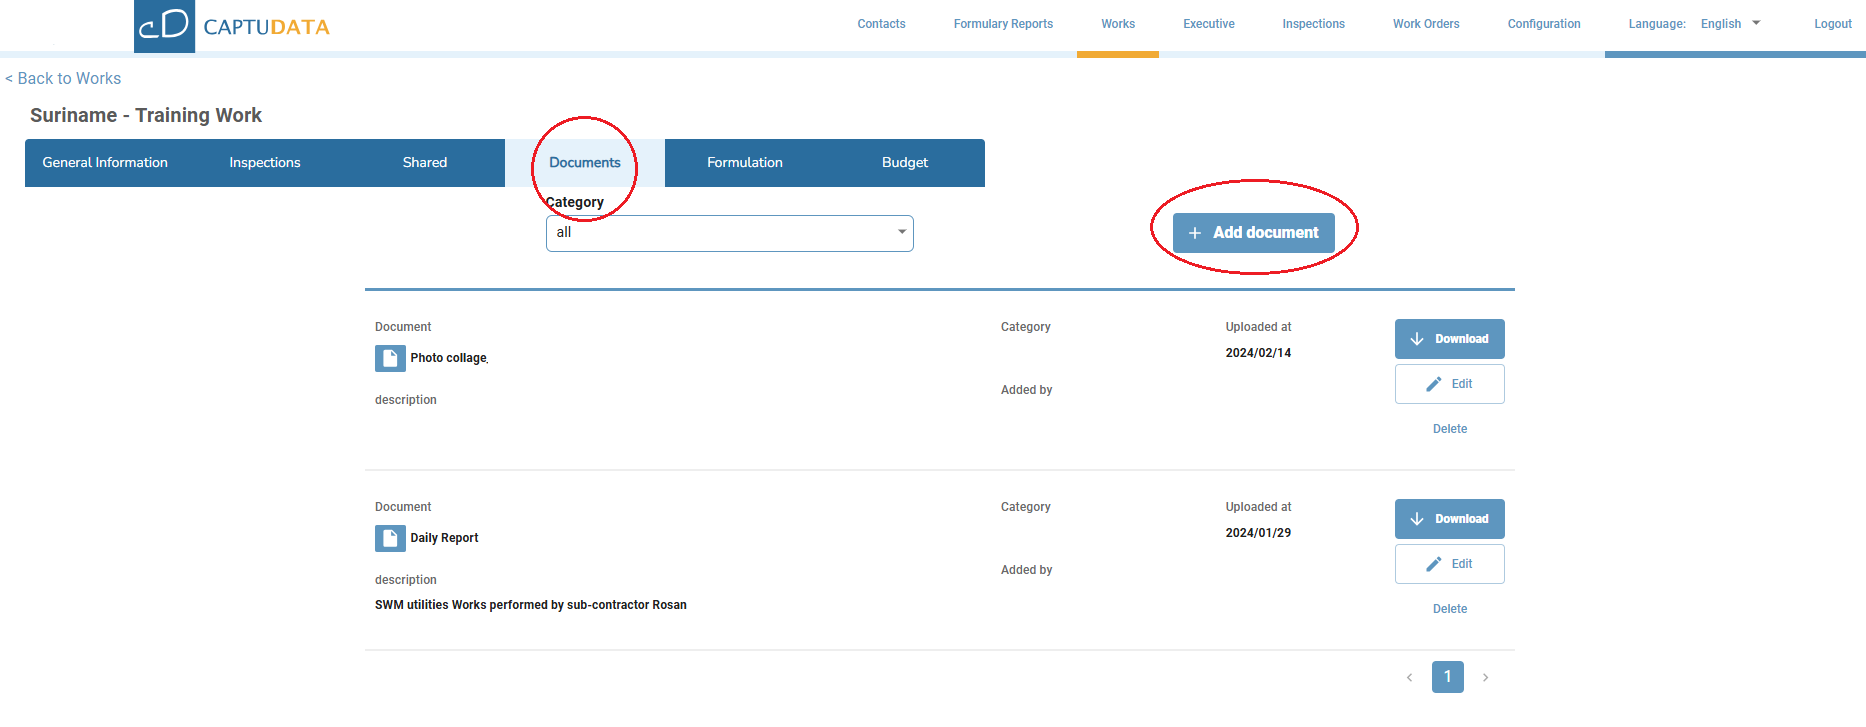Image resolution: width=1866 pixels, height=727 pixels.
Task: Open the Category dropdown filter
Action: [x=729, y=233]
